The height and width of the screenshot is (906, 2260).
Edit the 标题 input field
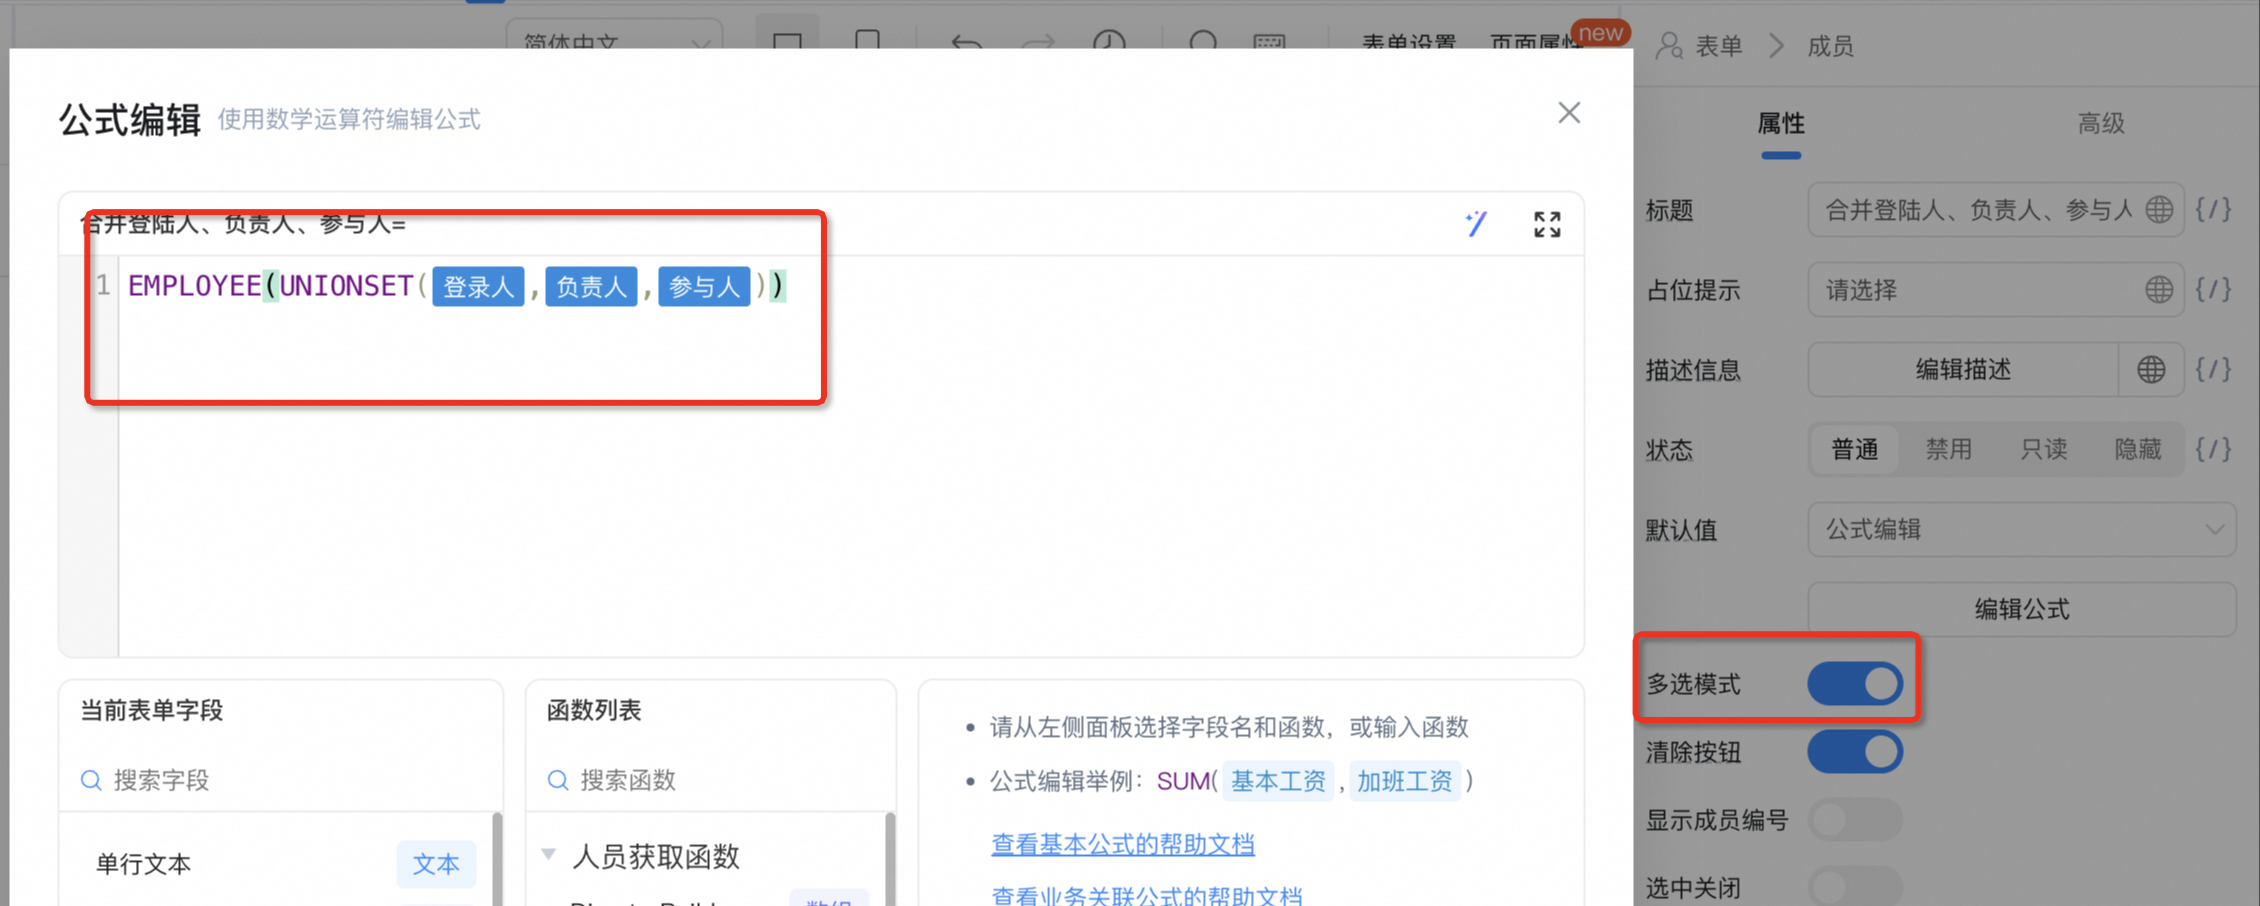pyautogui.click(x=1995, y=210)
